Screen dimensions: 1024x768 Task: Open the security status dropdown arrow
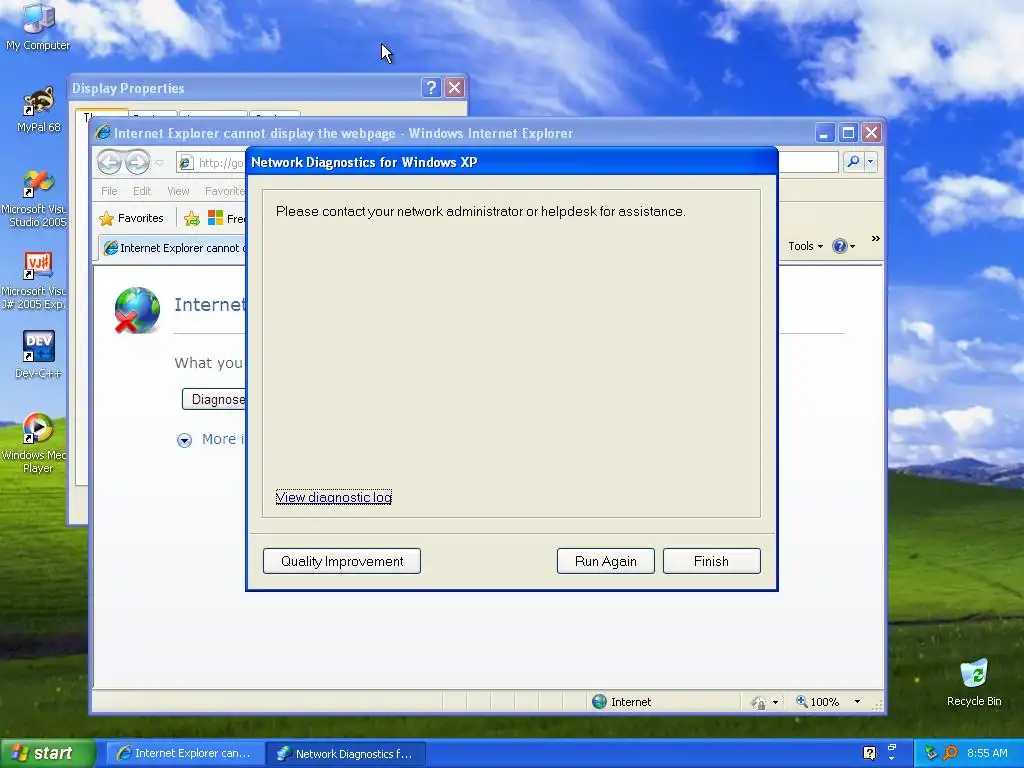coord(775,702)
